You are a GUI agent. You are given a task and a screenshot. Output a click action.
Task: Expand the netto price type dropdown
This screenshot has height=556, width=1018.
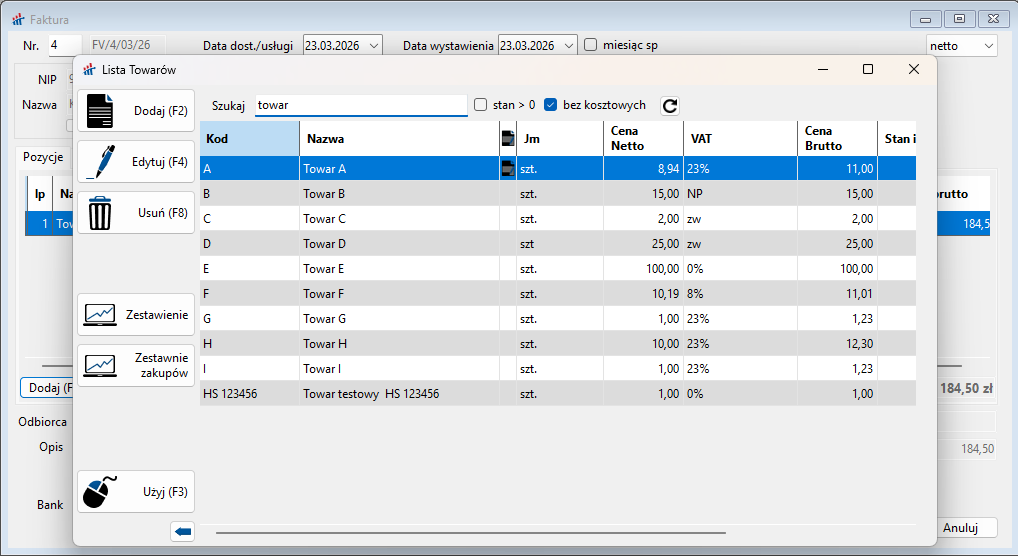(x=988, y=45)
